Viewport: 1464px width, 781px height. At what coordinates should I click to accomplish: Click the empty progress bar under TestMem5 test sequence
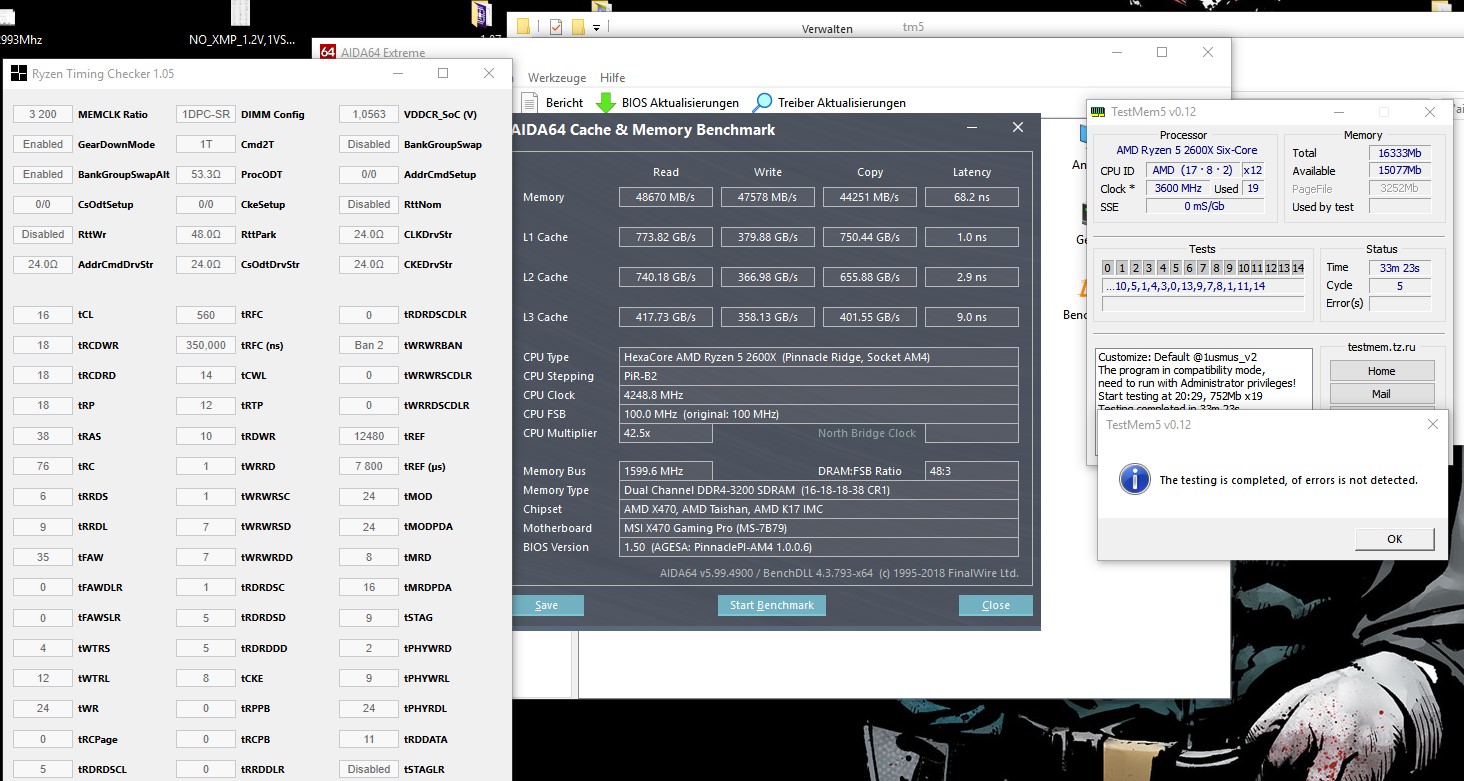point(1203,303)
